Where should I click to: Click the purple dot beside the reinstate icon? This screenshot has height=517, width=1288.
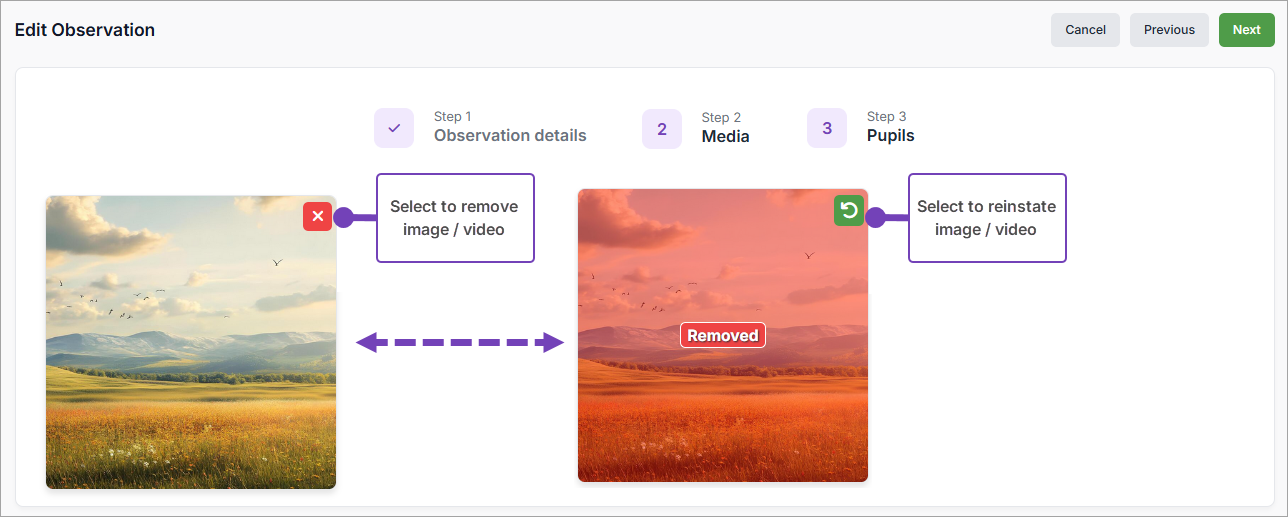tap(875, 217)
